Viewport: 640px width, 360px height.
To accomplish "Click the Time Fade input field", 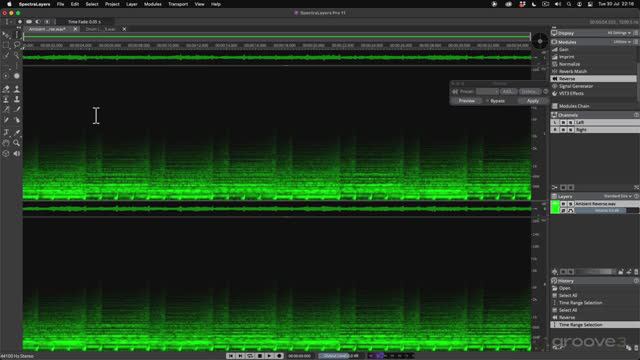I will click(84, 22).
